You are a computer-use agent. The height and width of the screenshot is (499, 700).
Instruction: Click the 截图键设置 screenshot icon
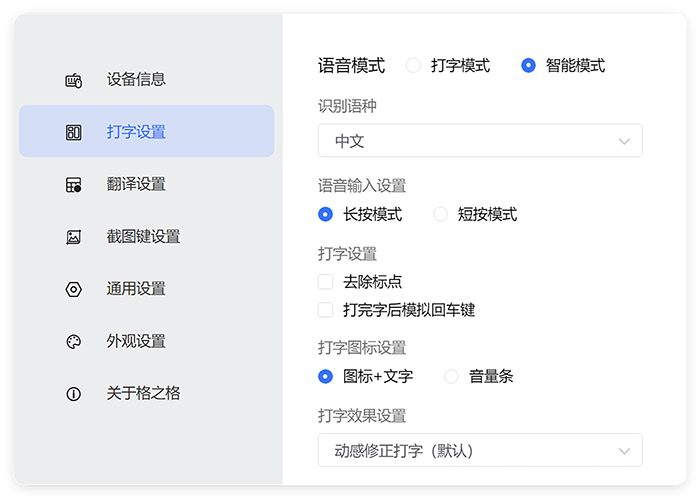coord(73,237)
